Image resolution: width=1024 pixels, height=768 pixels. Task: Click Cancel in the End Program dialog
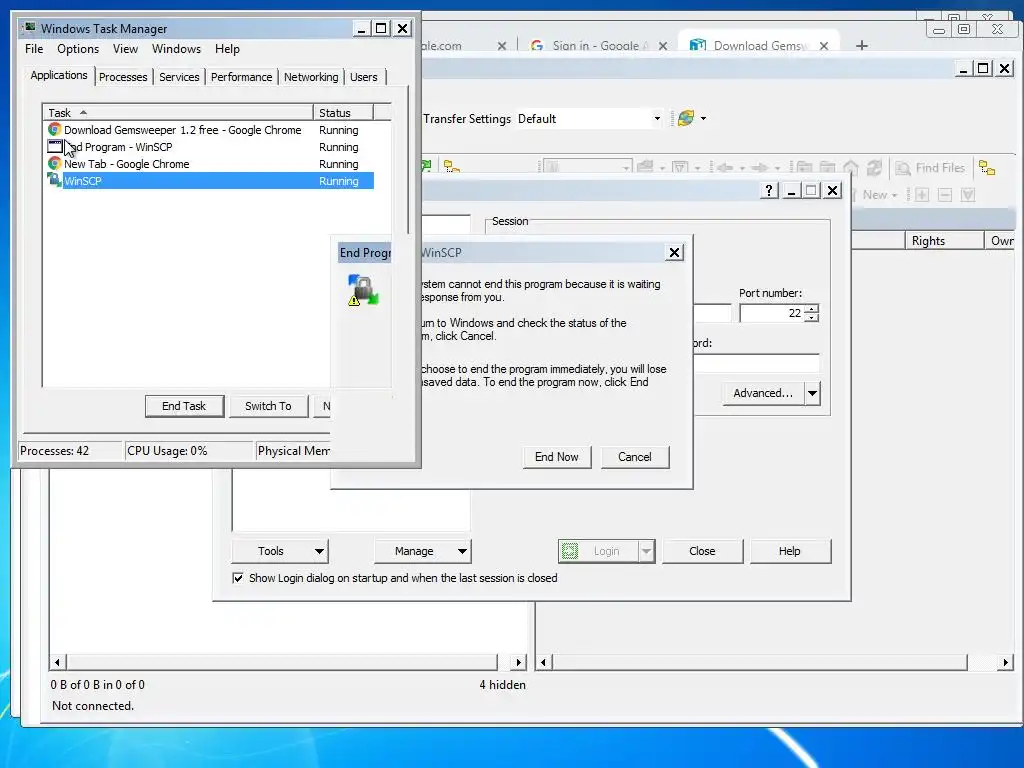pos(635,457)
